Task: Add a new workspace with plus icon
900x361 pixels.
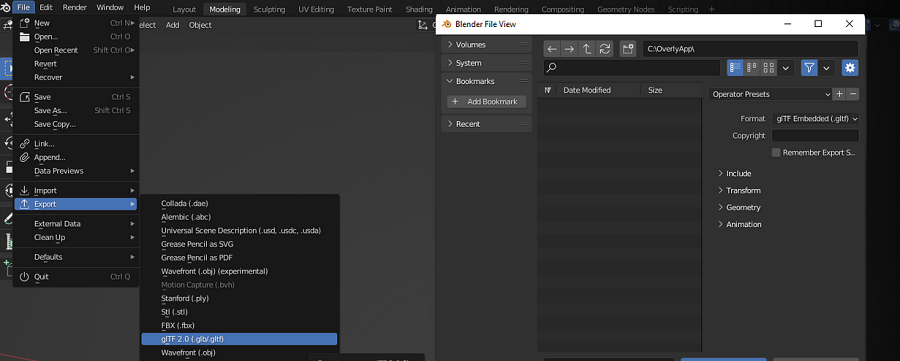Action: point(712,9)
